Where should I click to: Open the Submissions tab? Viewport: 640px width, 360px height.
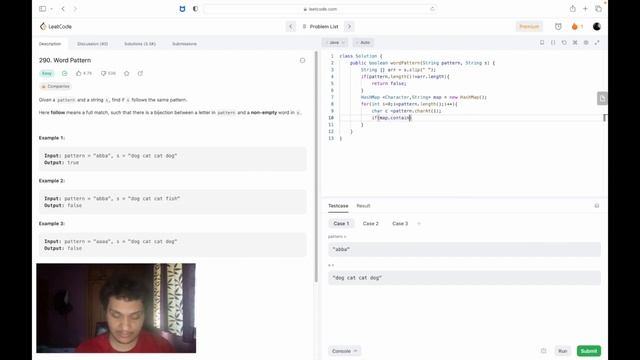pos(184,44)
